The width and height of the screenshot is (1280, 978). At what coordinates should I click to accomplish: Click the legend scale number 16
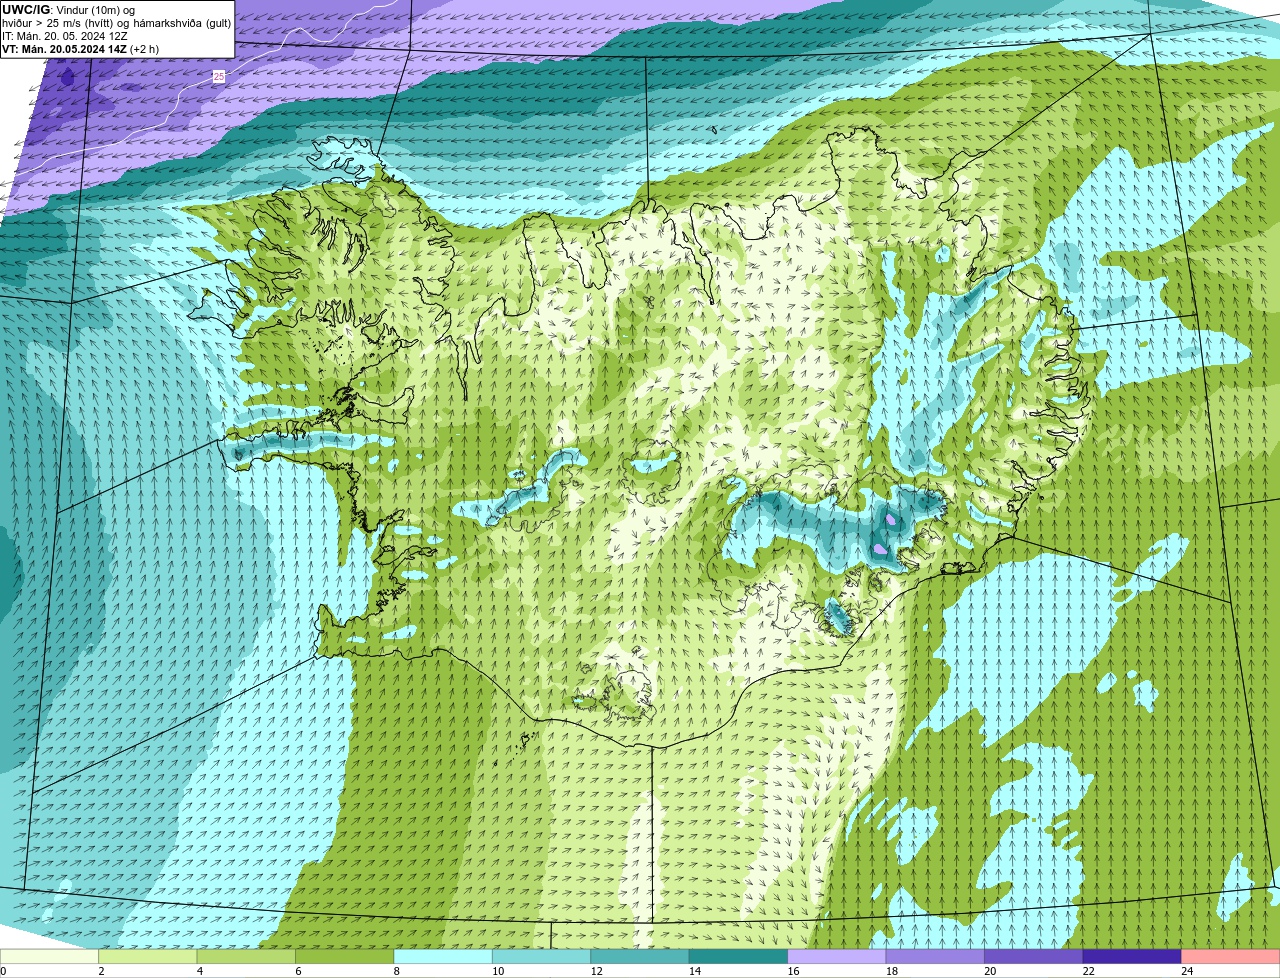pos(793,971)
